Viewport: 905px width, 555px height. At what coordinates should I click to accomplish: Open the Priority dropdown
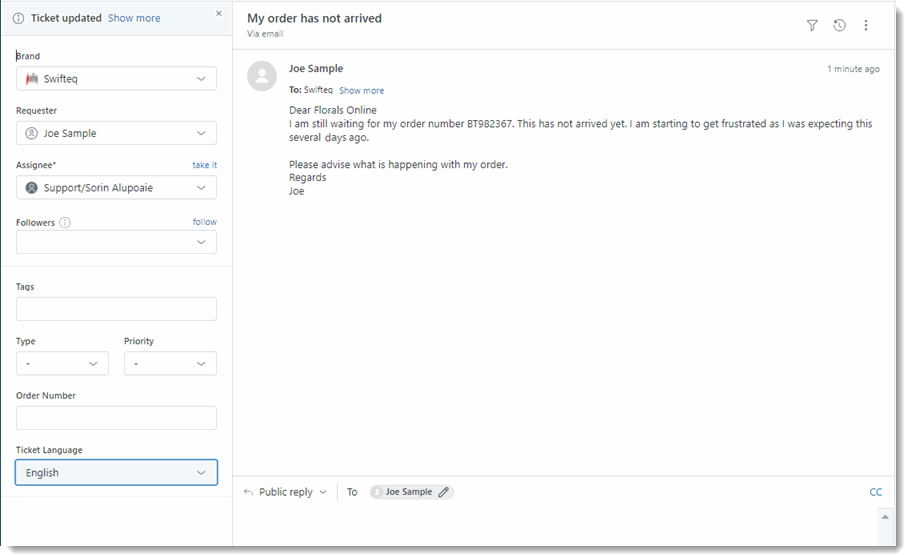(170, 363)
